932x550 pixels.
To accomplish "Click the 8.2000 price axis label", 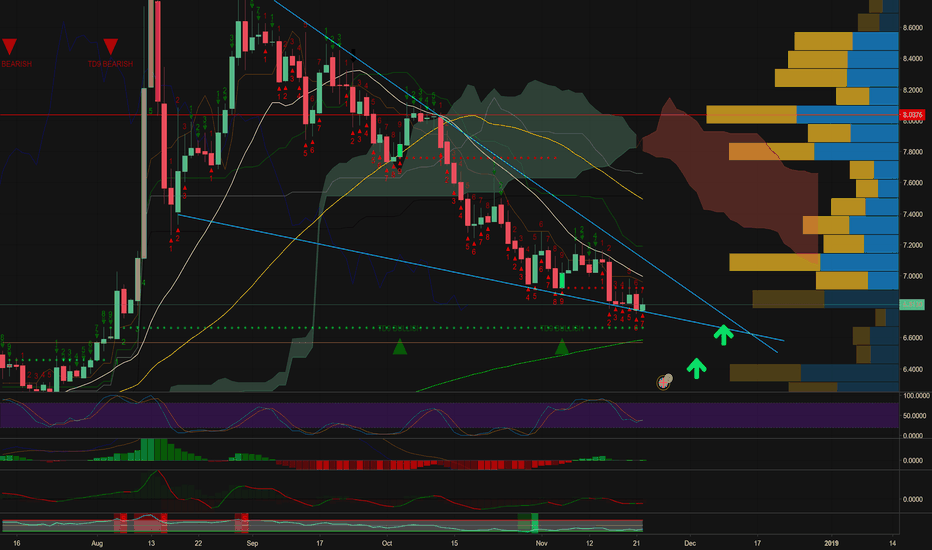I will (x=912, y=90).
